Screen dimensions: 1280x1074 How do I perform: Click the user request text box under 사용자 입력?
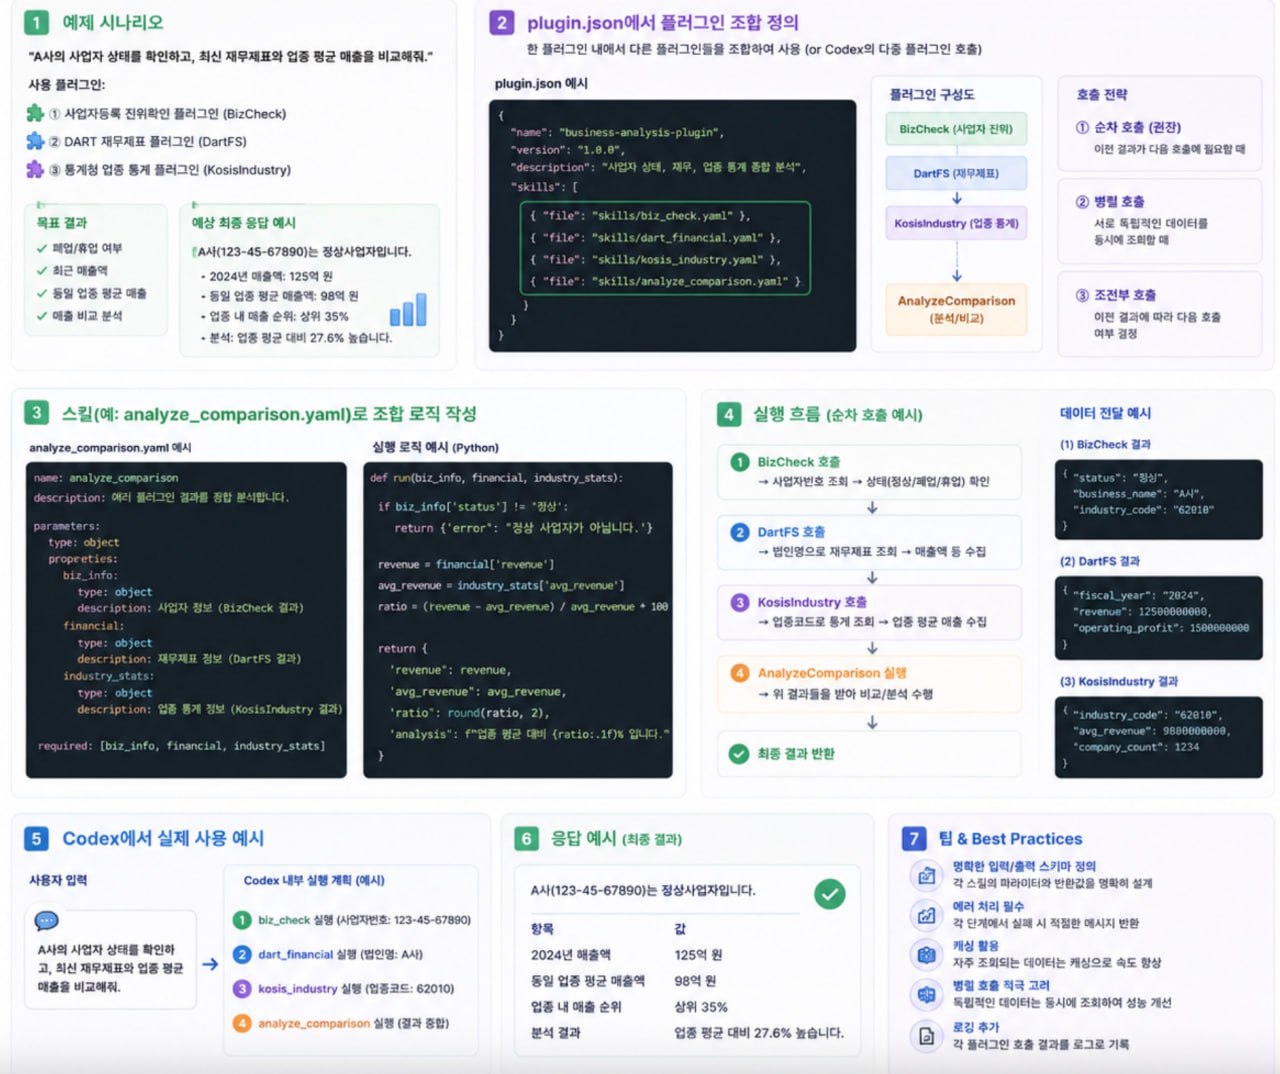point(111,958)
